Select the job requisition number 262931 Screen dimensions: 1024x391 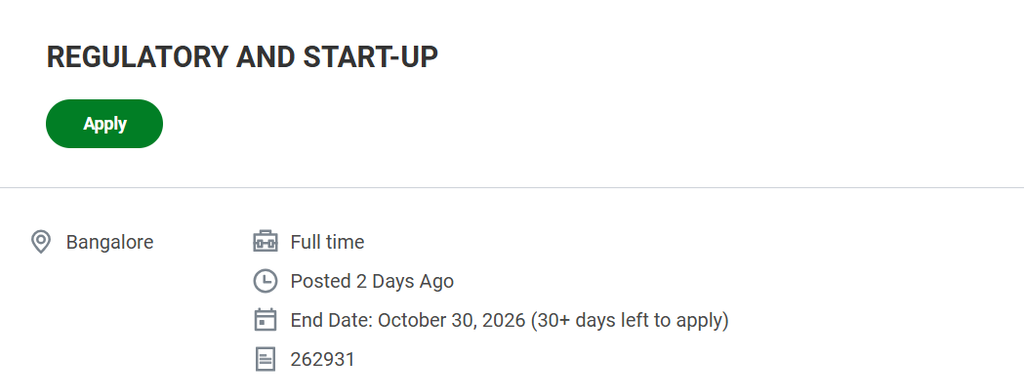(x=323, y=360)
